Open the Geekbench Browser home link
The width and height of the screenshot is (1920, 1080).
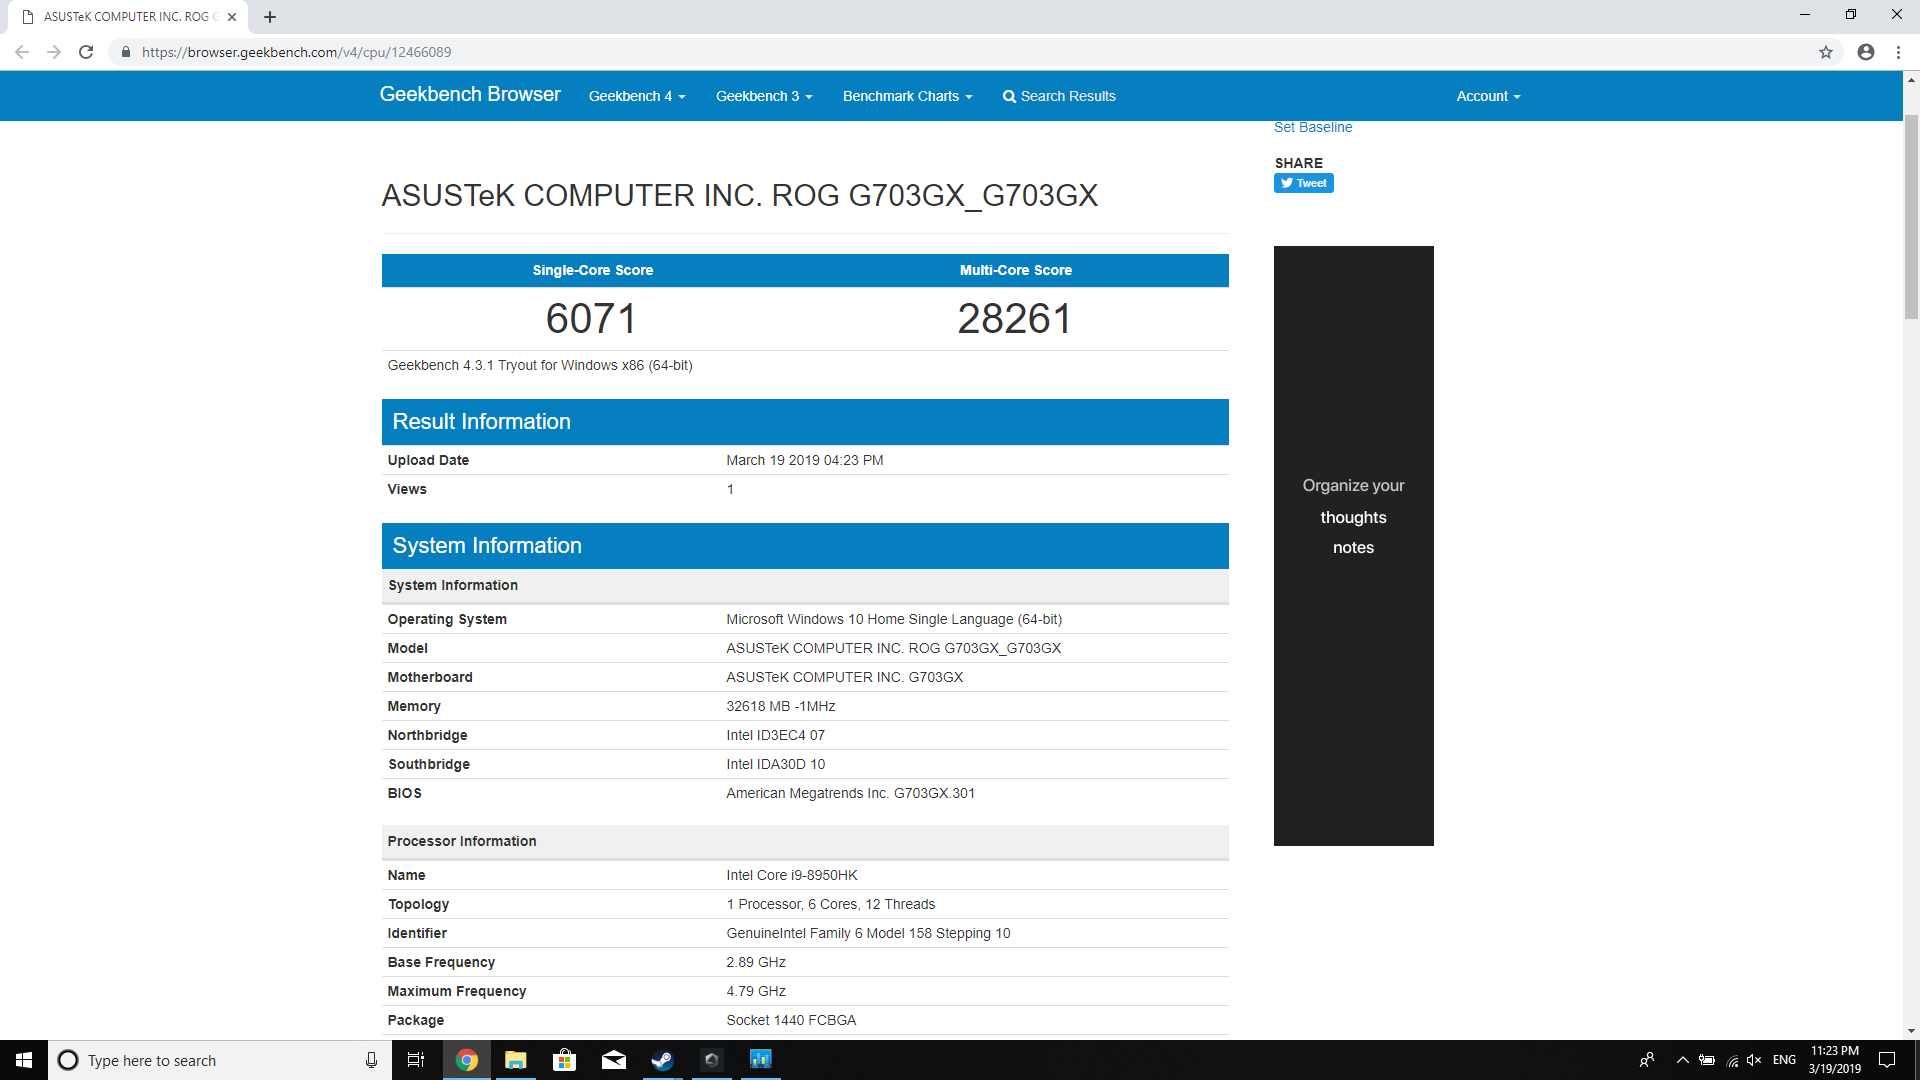(x=470, y=95)
